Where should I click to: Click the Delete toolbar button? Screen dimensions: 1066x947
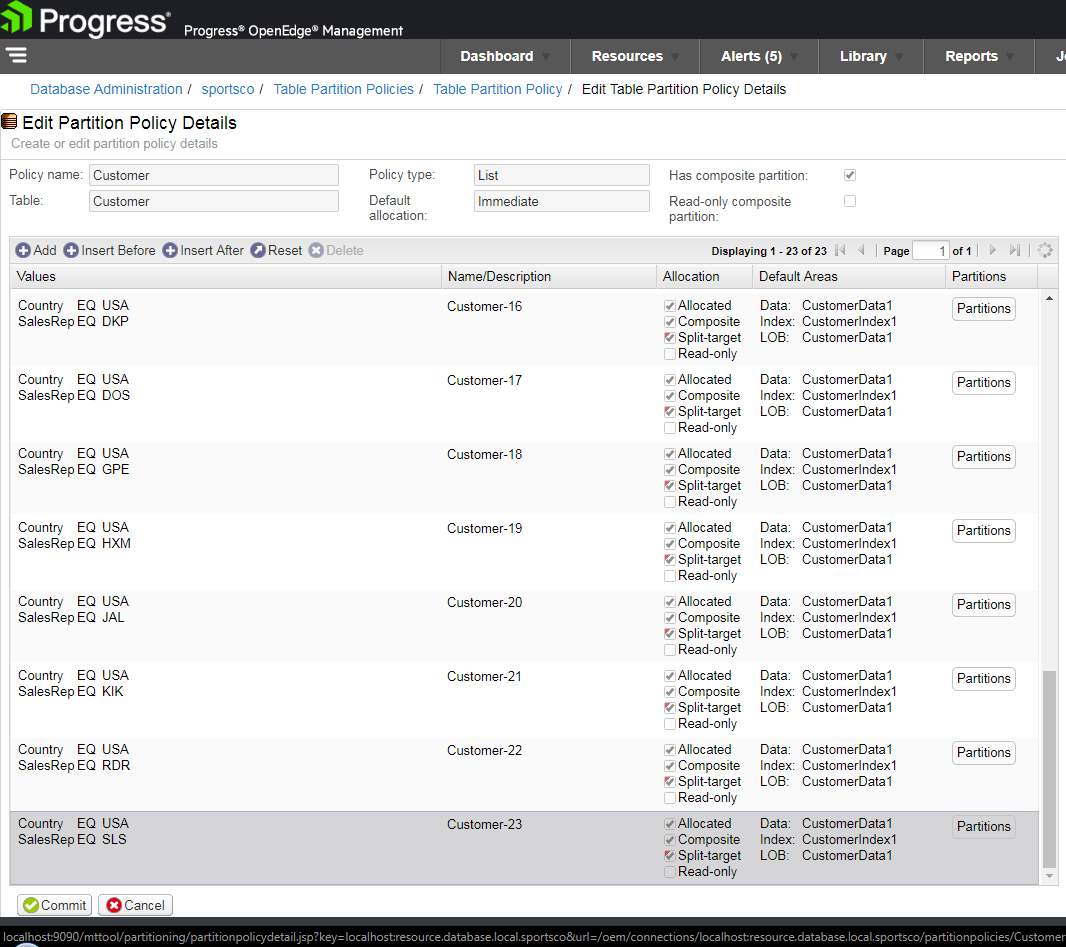[336, 250]
